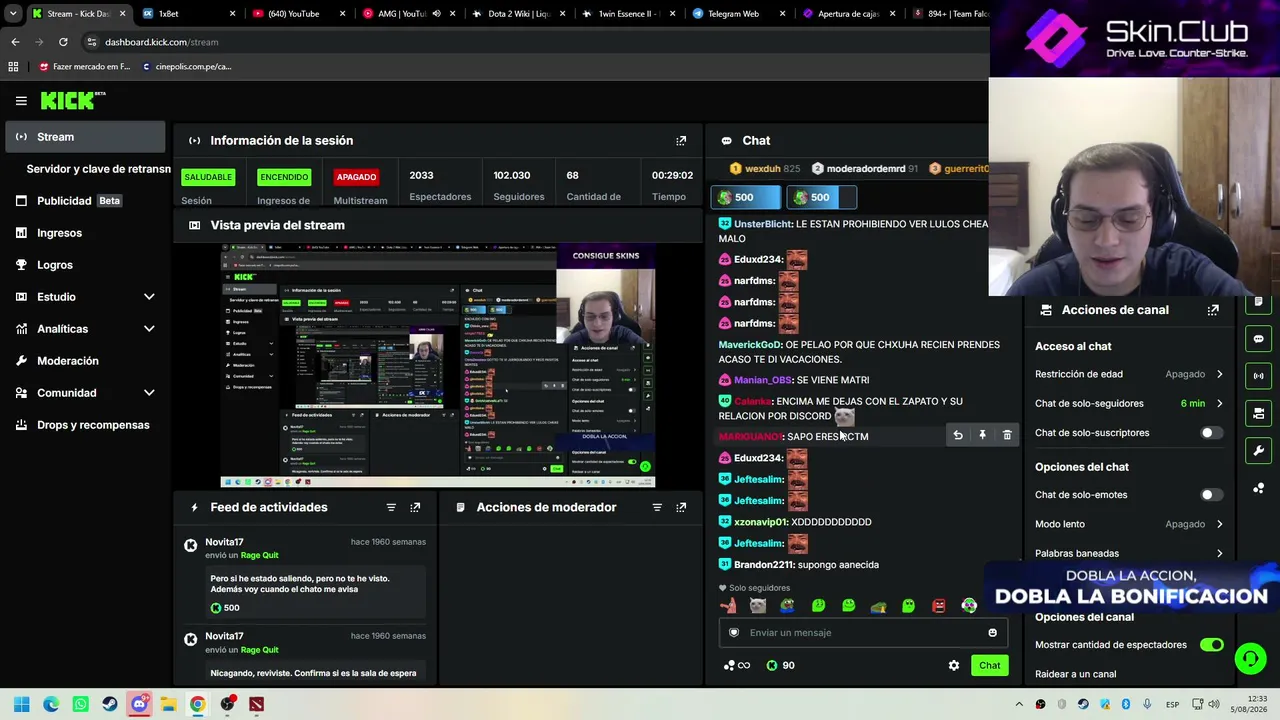
Task: Open filter options in Feed de actividades
Action: tap(391, 507)
